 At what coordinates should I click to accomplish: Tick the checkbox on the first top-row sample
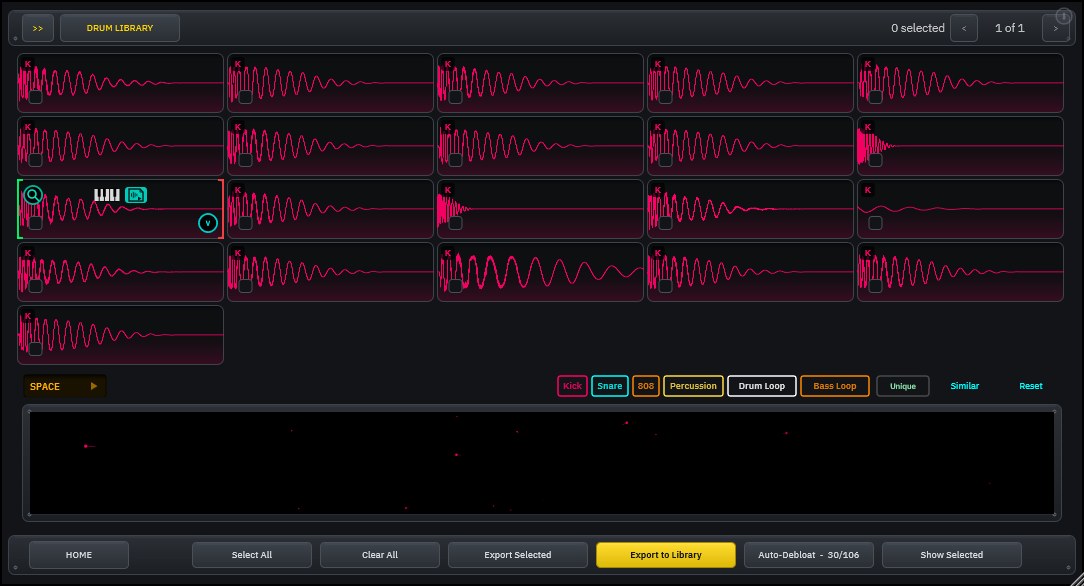[35, 97]
